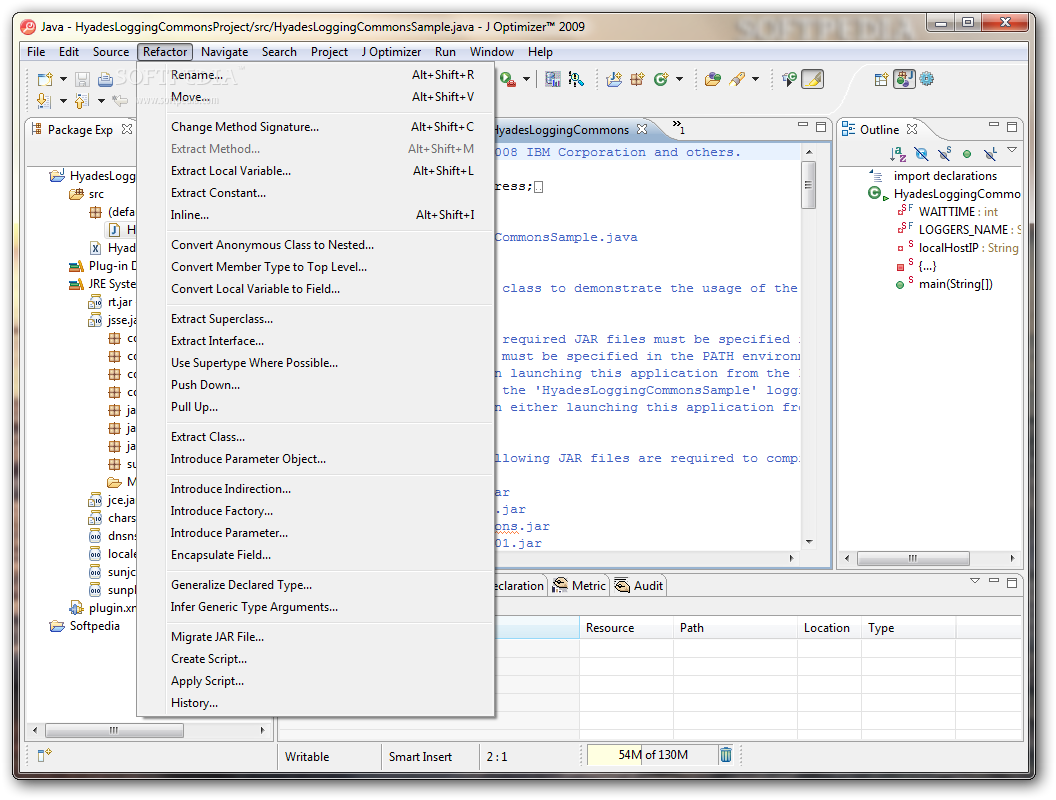The height and width of the screenshot is (800, 1056).
Task: Click New Java Class icon
Action: (x=661, y=79)
